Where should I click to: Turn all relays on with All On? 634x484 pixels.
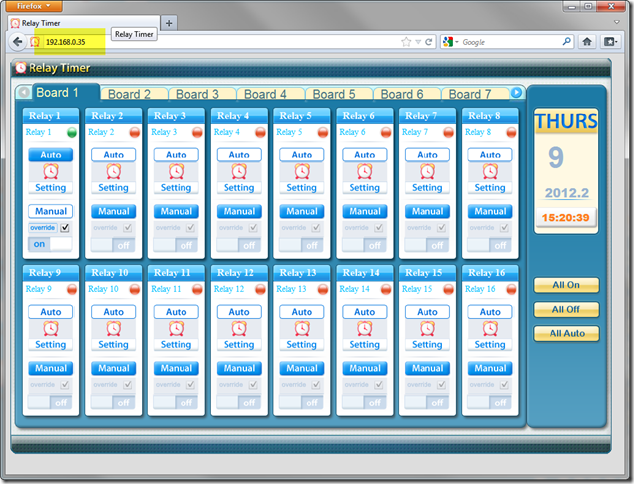(566, 285)
